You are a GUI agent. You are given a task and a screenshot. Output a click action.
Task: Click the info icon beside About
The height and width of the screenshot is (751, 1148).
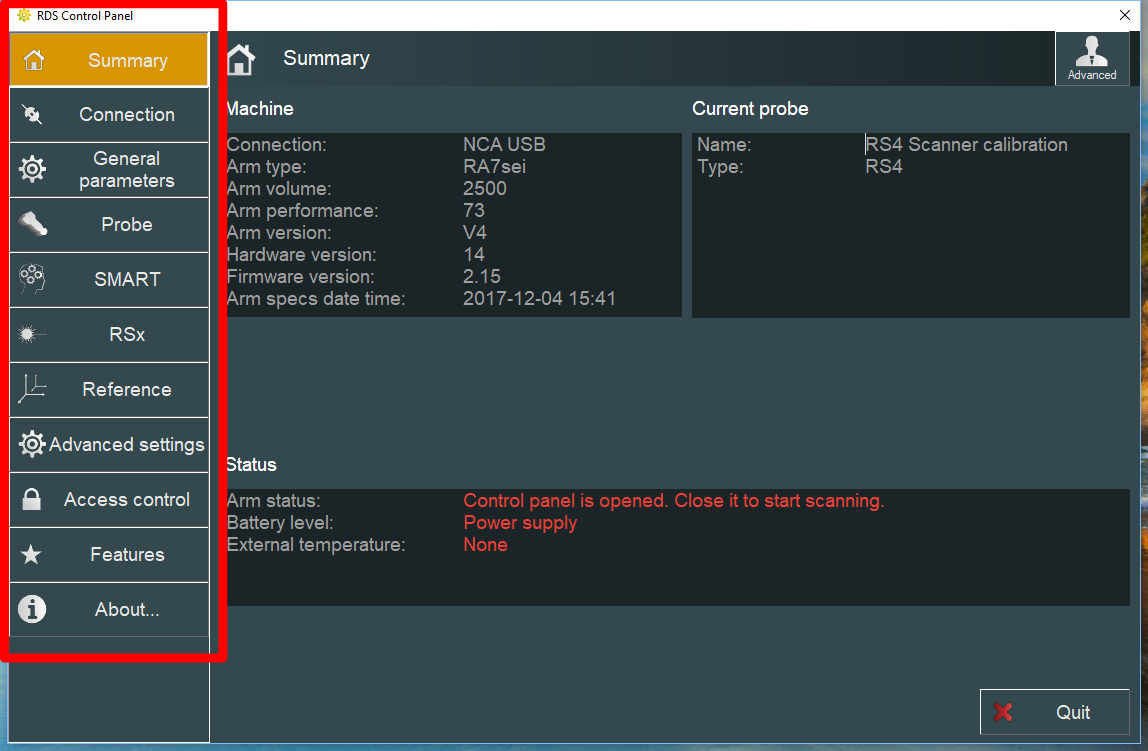[x=32, y=609]
